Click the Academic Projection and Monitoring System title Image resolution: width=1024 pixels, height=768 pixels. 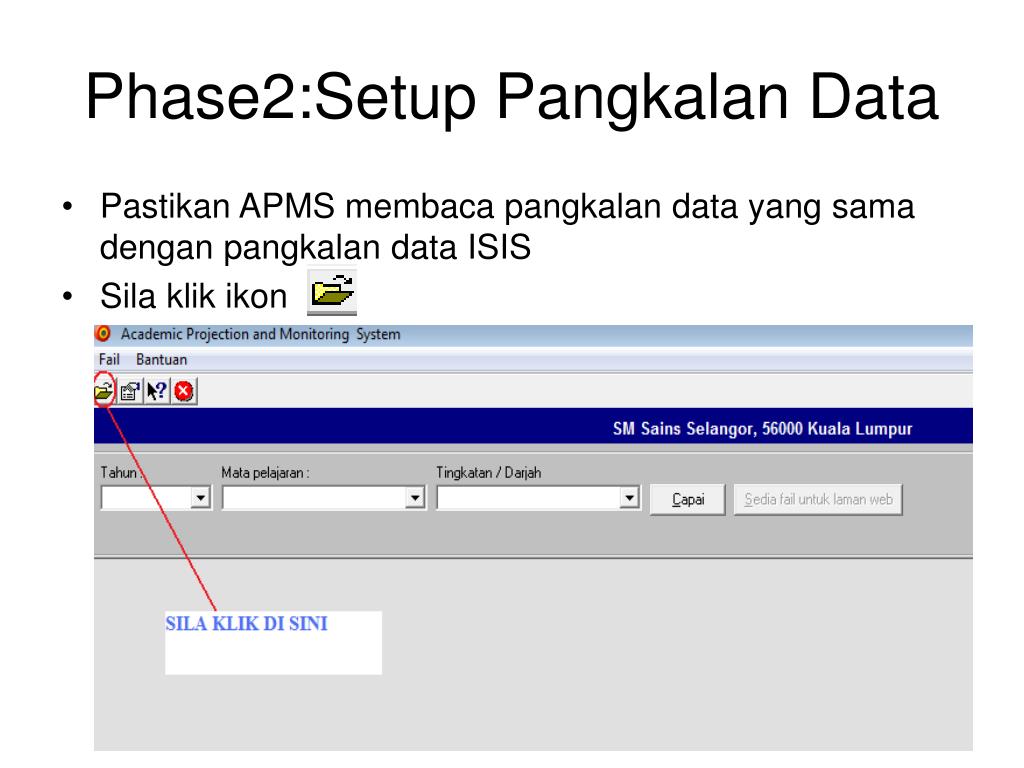coord(261,334)
